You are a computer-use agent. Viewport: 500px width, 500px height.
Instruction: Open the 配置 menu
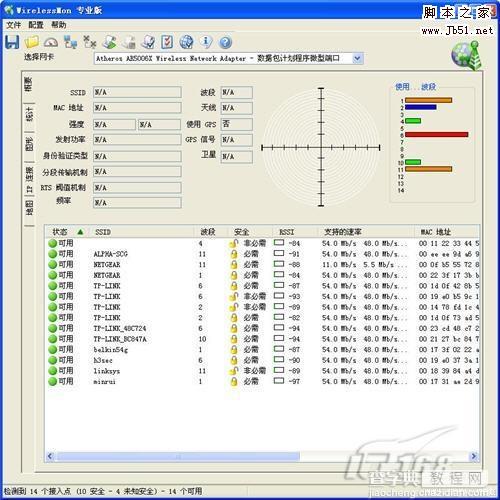point(36,25)
